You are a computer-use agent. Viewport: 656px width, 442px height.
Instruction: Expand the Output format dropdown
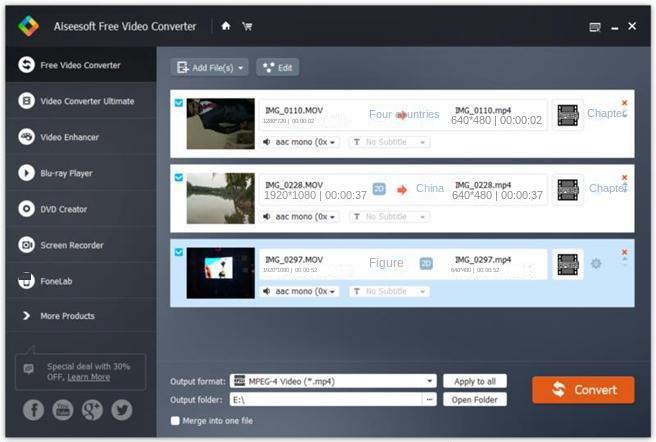431,381
